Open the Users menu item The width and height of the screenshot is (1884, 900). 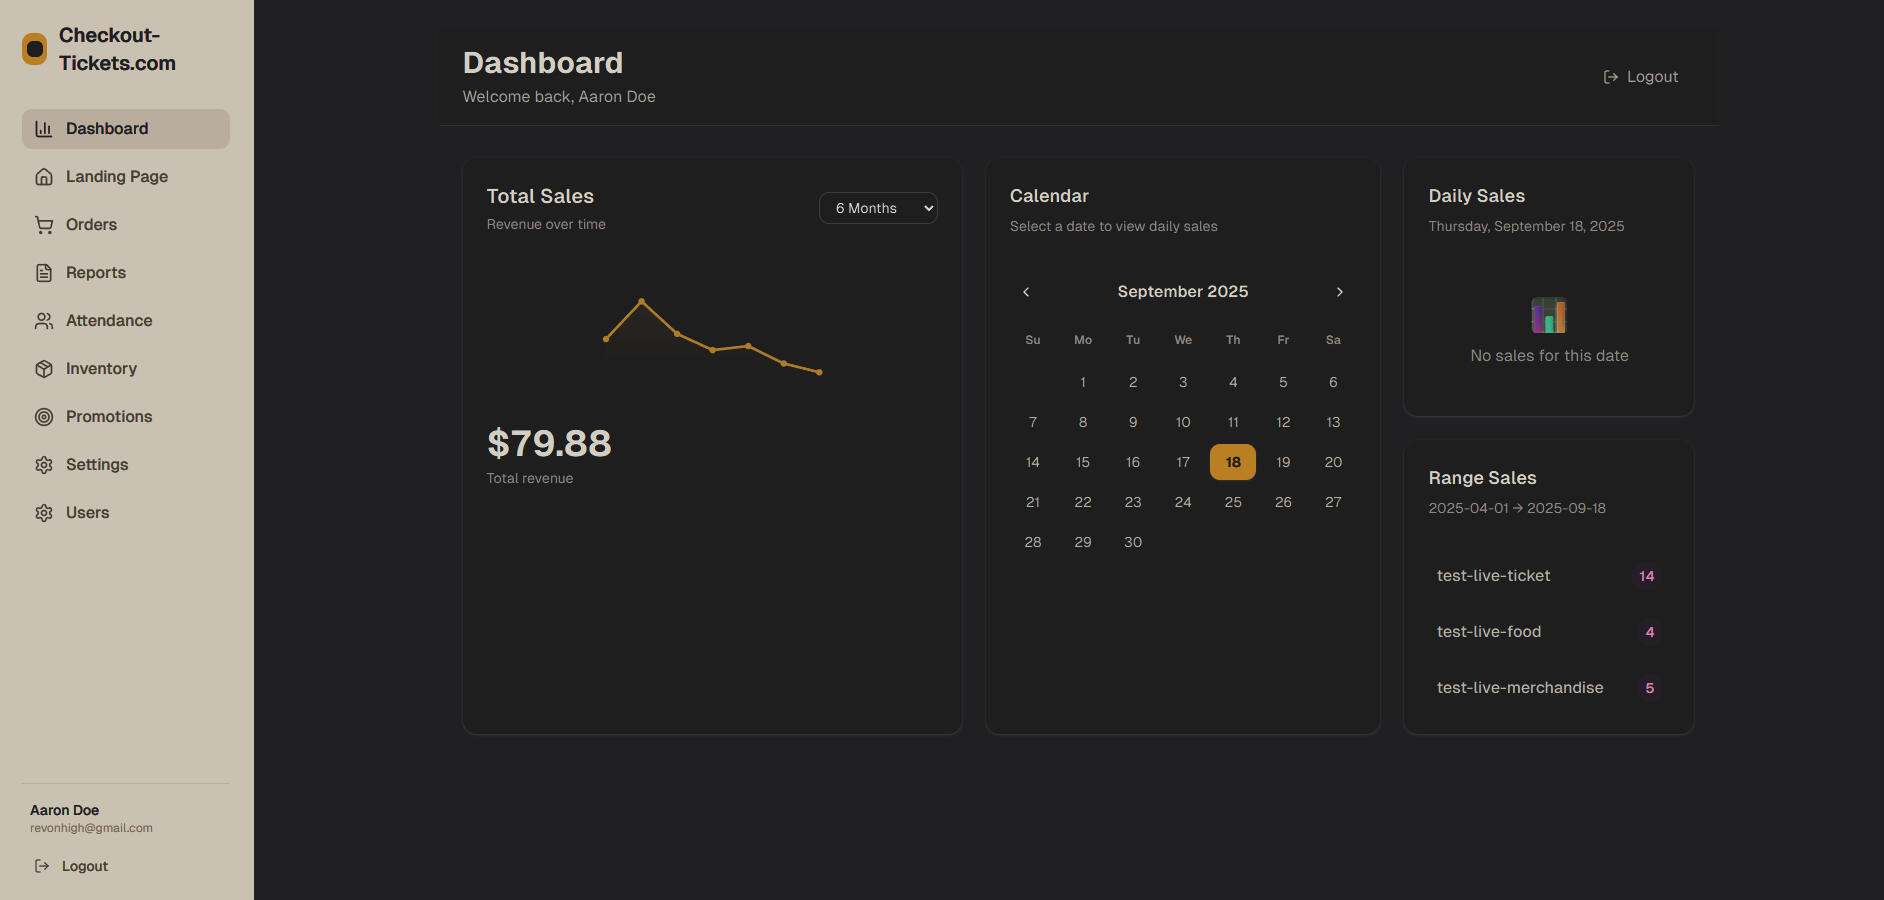point(87,513)
